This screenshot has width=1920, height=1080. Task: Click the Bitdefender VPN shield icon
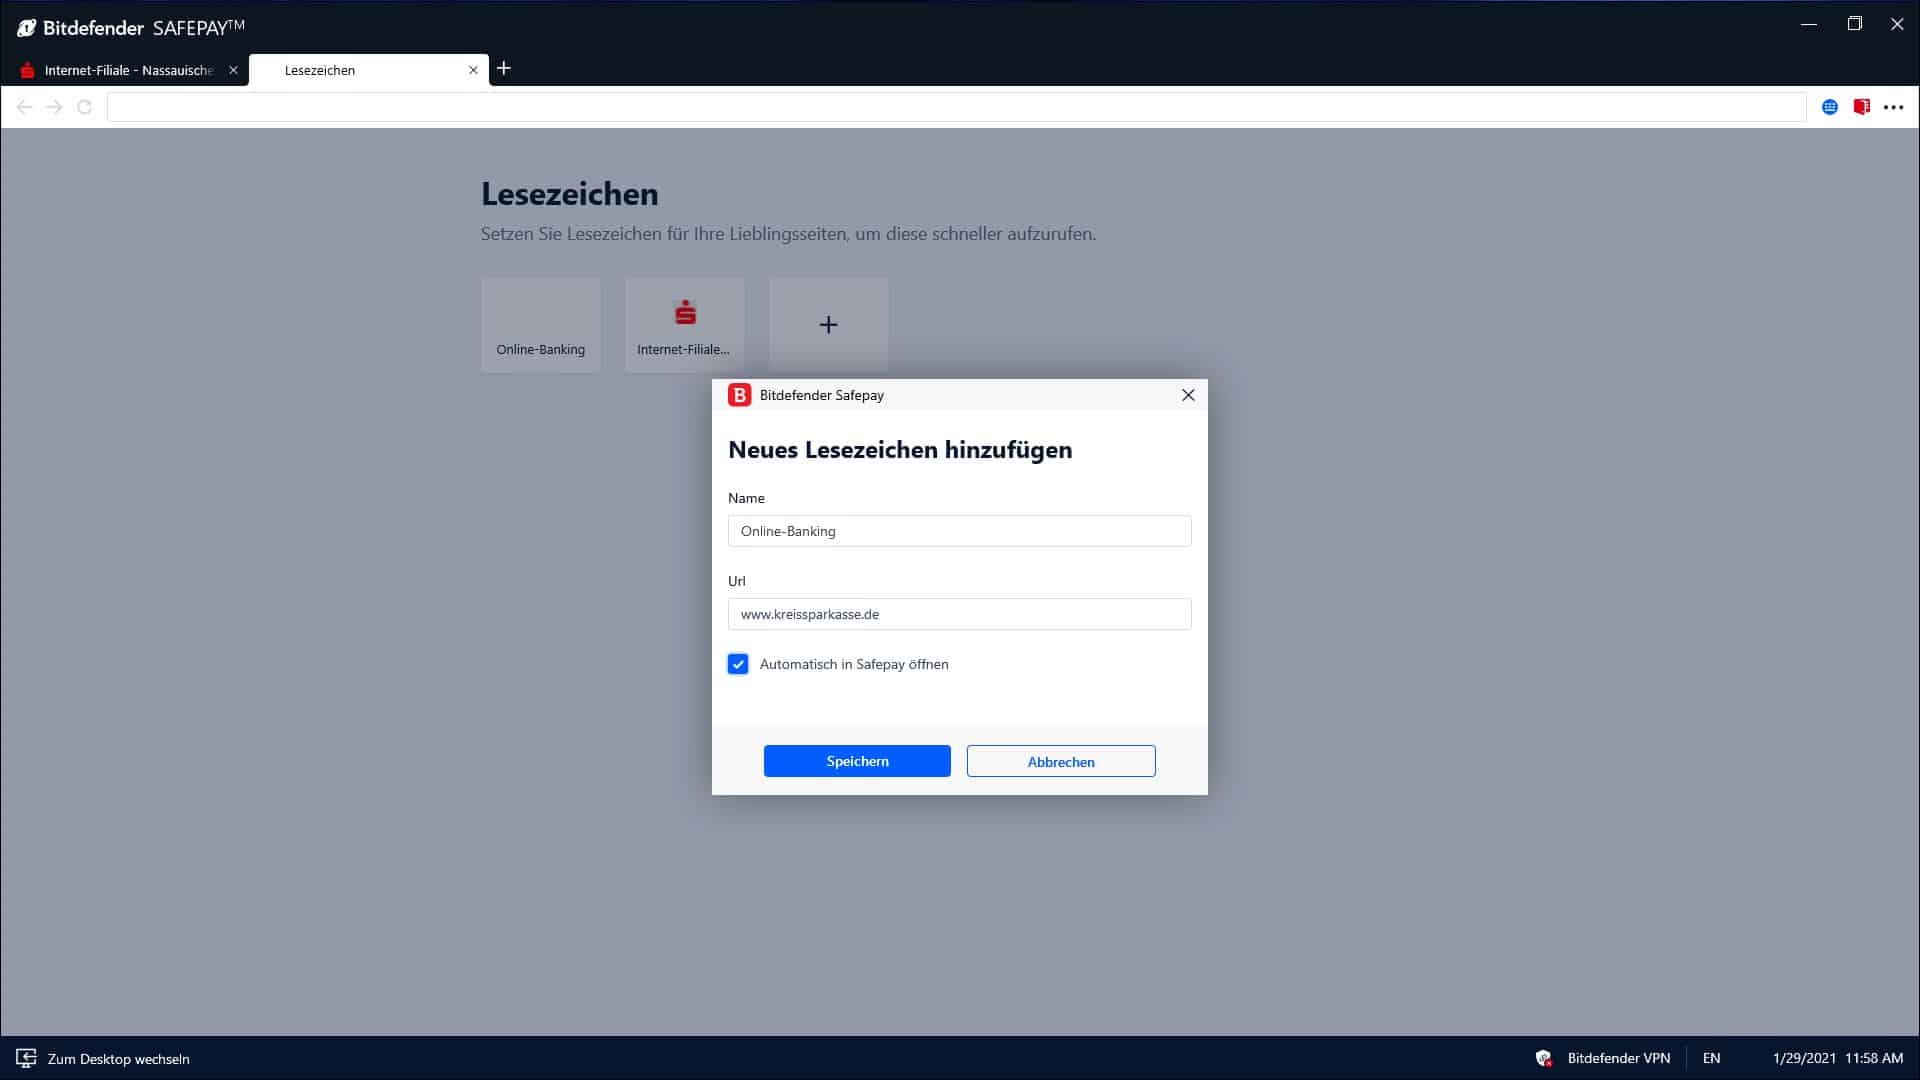pyautogui.click(x=1543, y=1058)
